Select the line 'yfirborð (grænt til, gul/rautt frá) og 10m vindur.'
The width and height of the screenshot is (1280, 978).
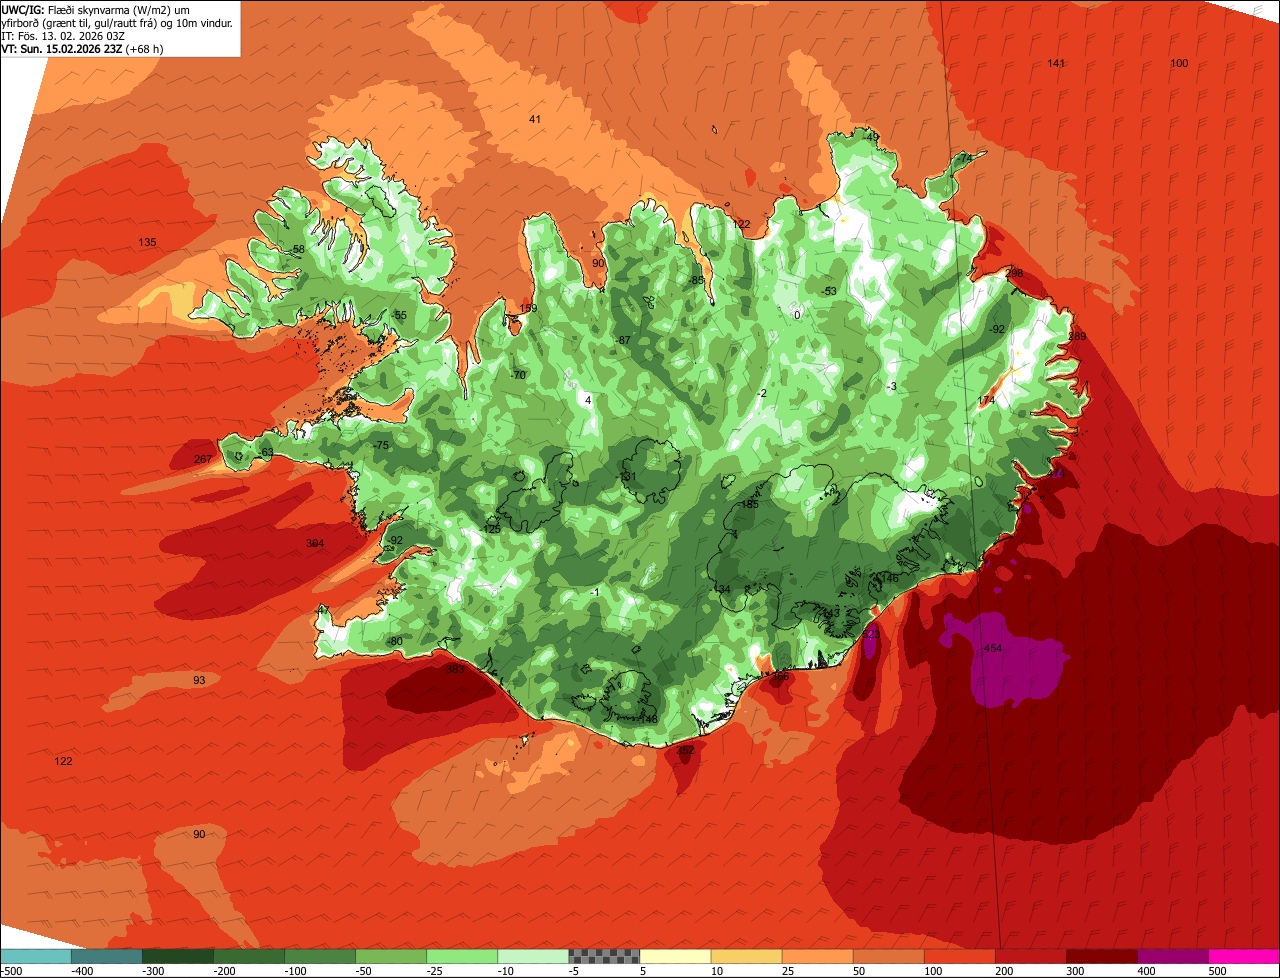click(x=117, y=22)
